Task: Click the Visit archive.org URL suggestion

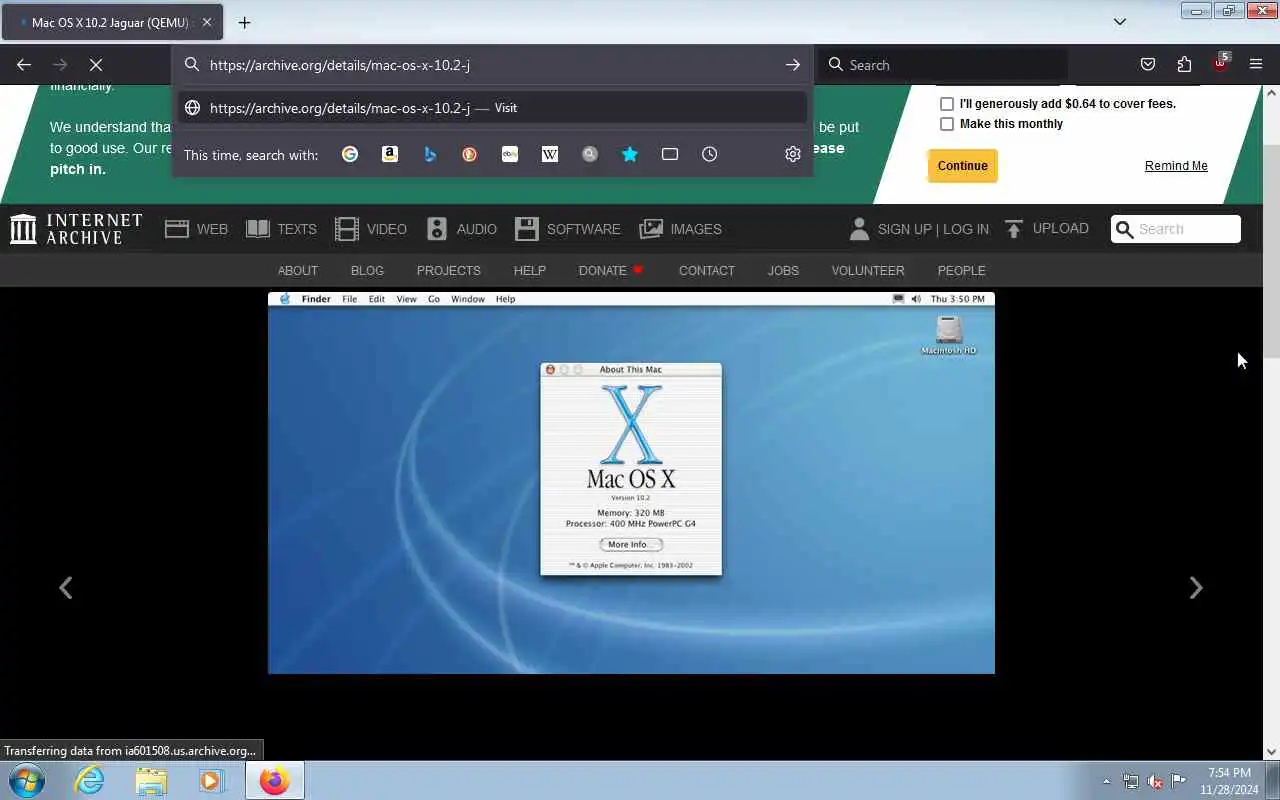Action: point(493,108)
